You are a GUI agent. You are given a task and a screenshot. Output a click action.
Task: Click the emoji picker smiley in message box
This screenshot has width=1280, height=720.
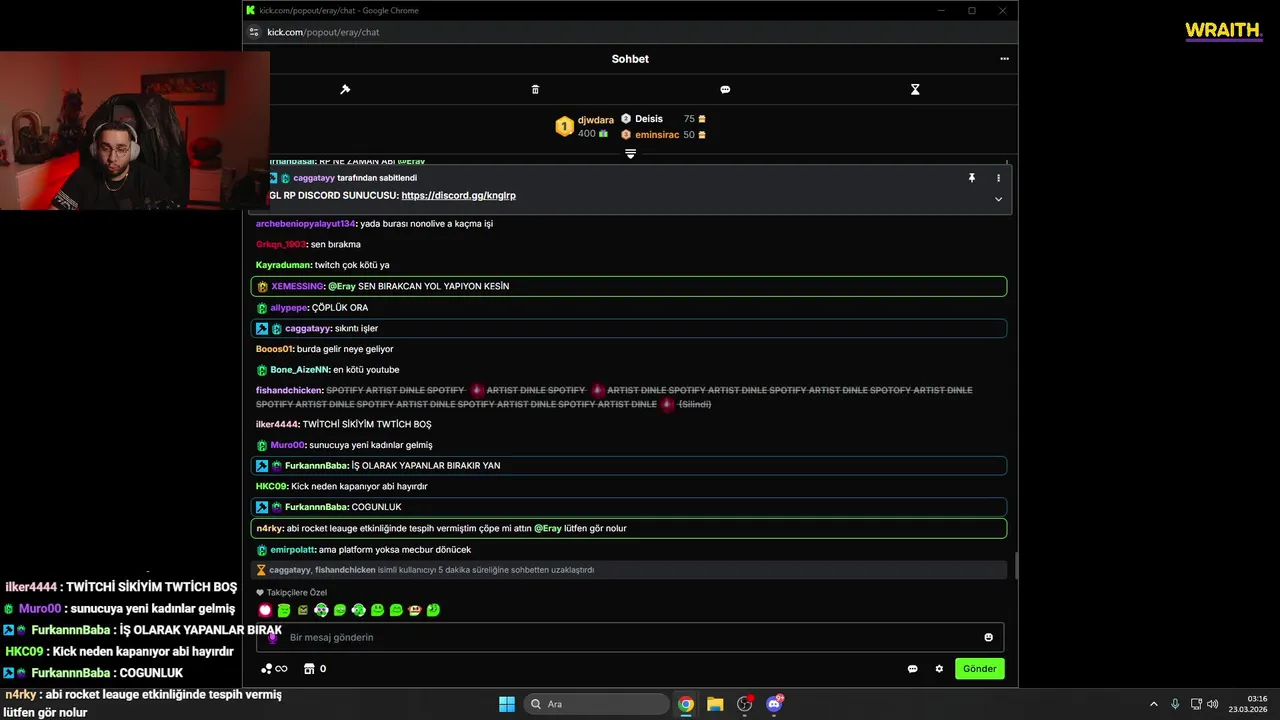tap(989, 637)
